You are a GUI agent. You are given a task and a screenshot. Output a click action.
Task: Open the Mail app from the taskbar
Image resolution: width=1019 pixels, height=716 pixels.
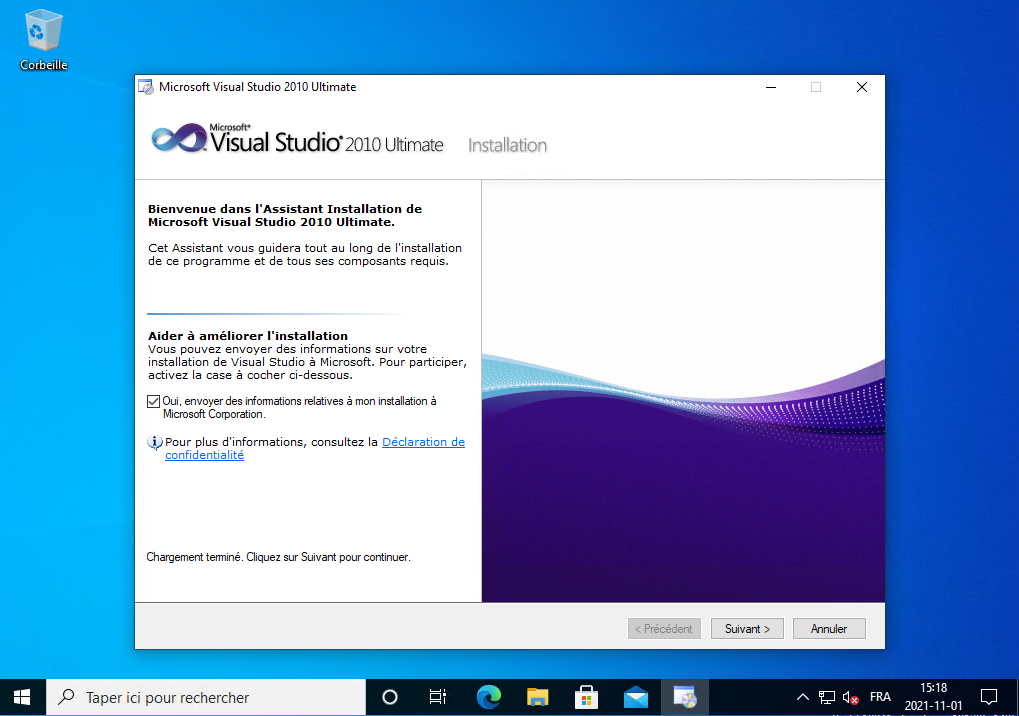(x=636, y=697)
